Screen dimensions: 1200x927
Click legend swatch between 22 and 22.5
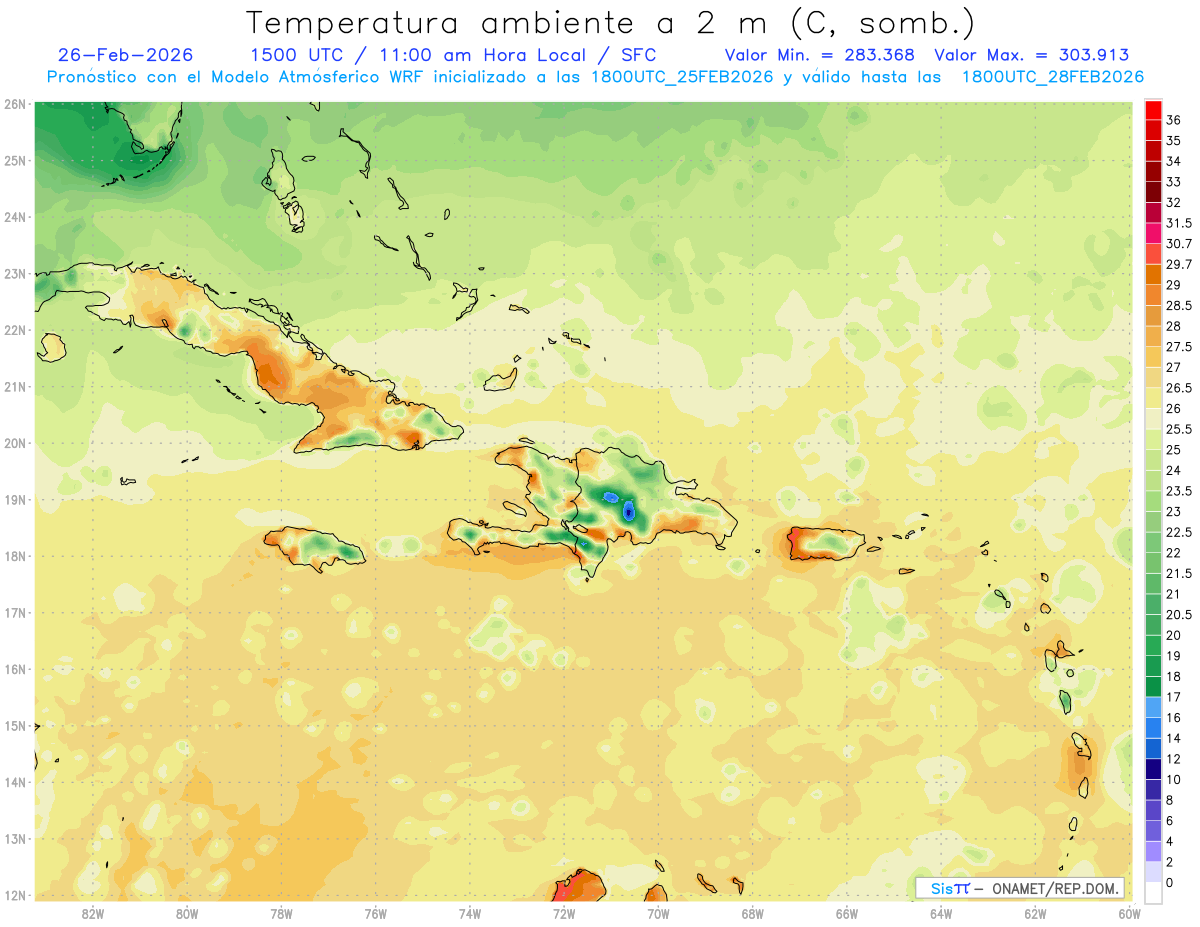[1153, 542]
